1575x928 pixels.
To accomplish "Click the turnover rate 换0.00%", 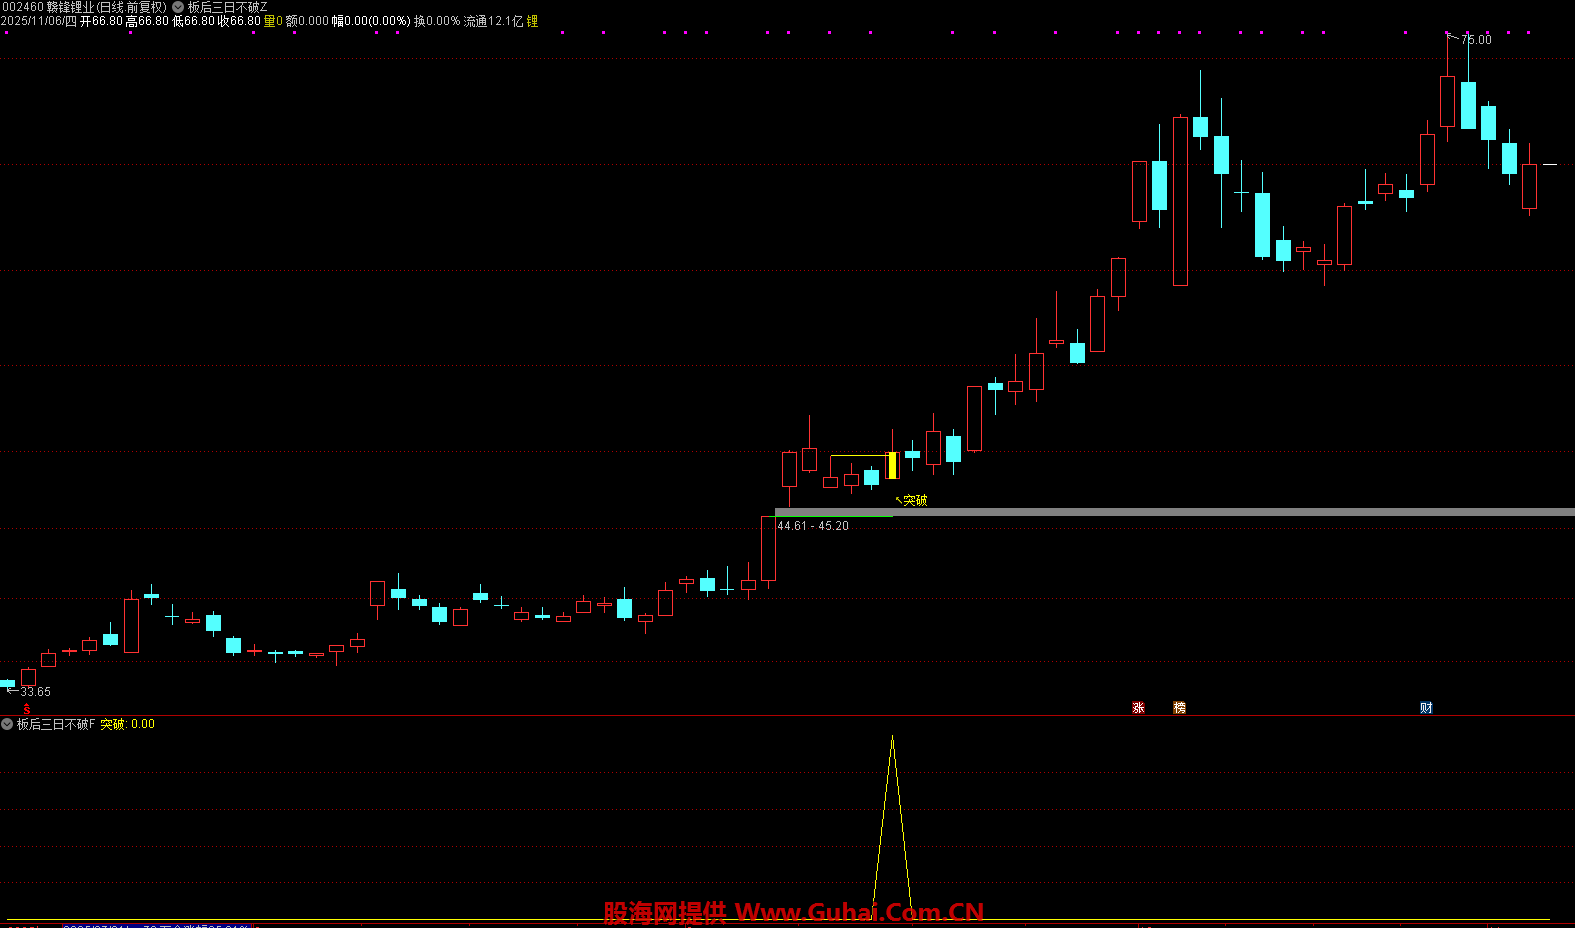I will pos(437,21).
